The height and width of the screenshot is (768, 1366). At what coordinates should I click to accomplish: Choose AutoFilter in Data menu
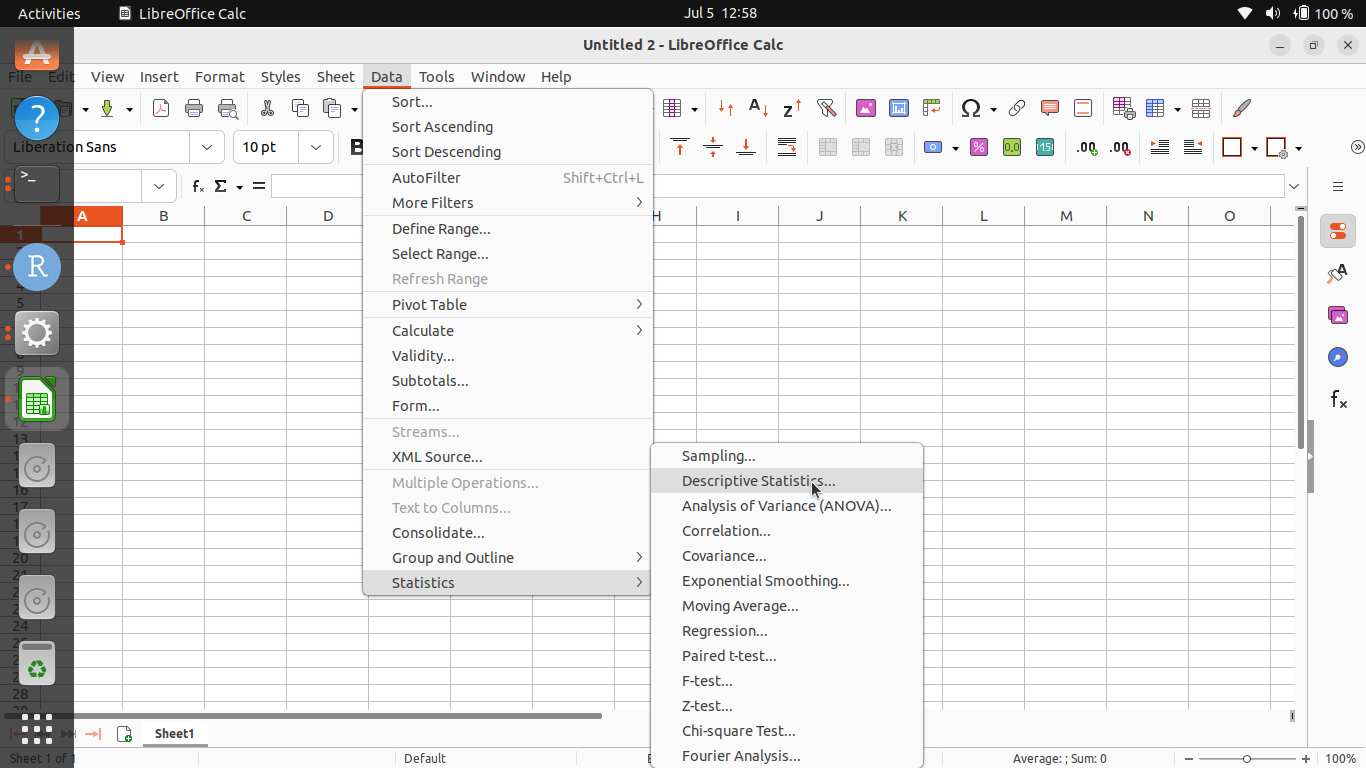tap(507, 178)
